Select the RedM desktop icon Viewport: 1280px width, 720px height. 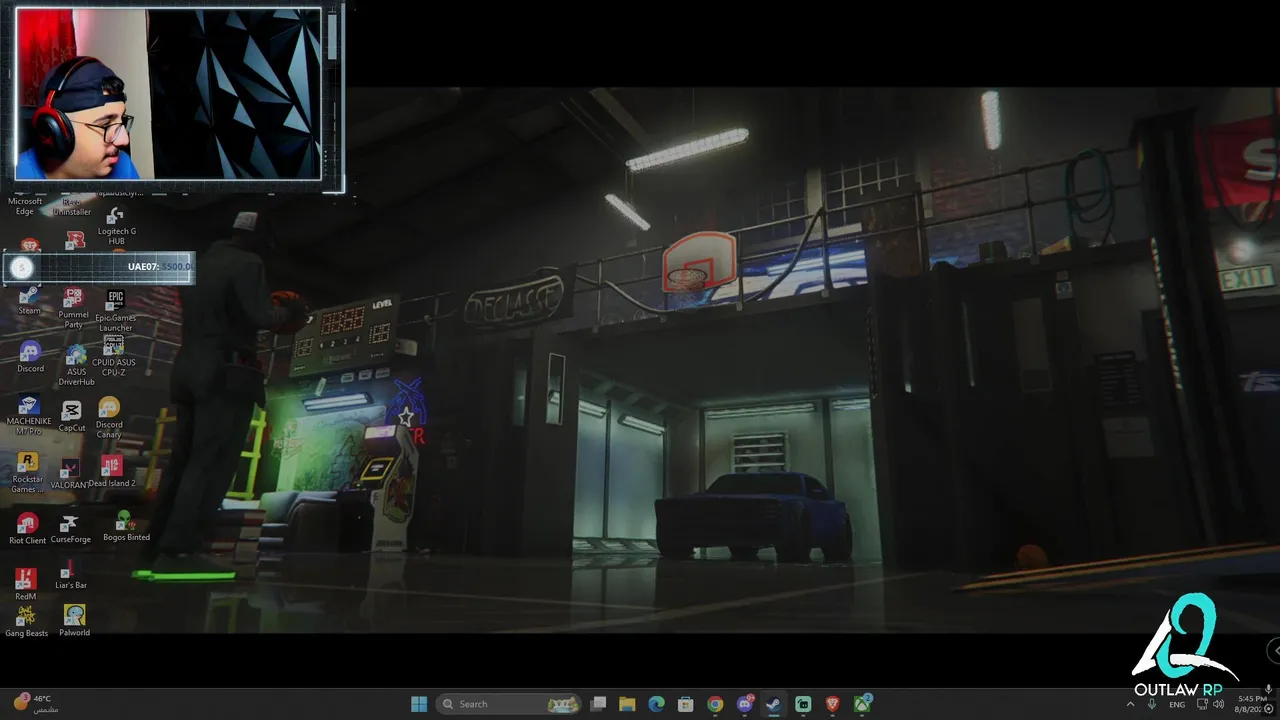25,584
